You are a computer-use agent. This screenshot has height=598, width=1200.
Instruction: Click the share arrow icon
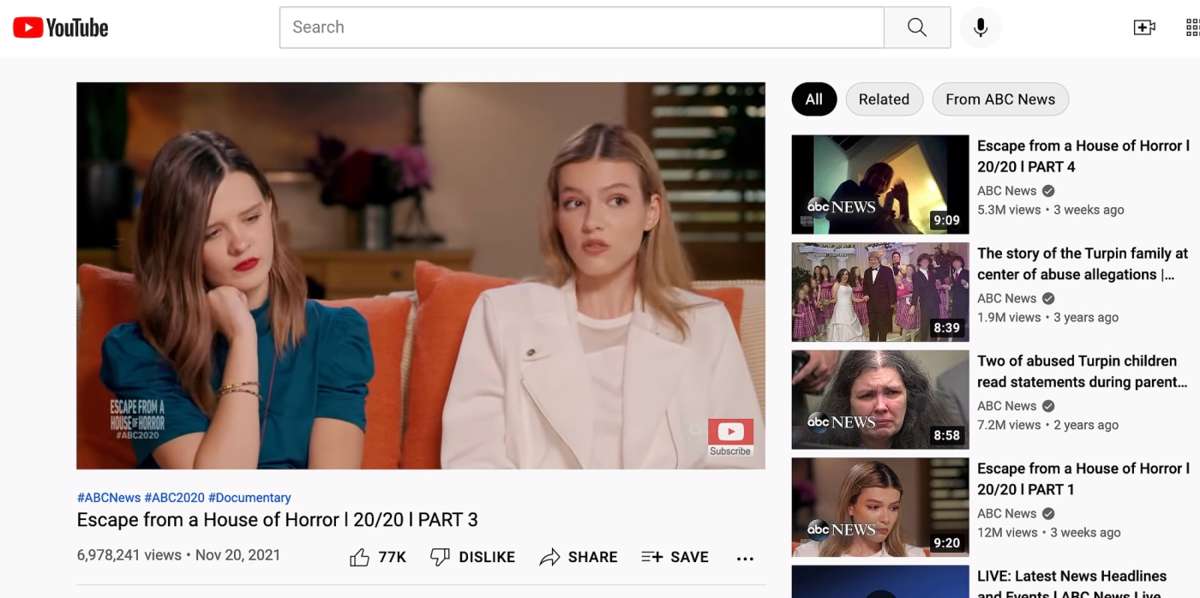click(549, 557)
